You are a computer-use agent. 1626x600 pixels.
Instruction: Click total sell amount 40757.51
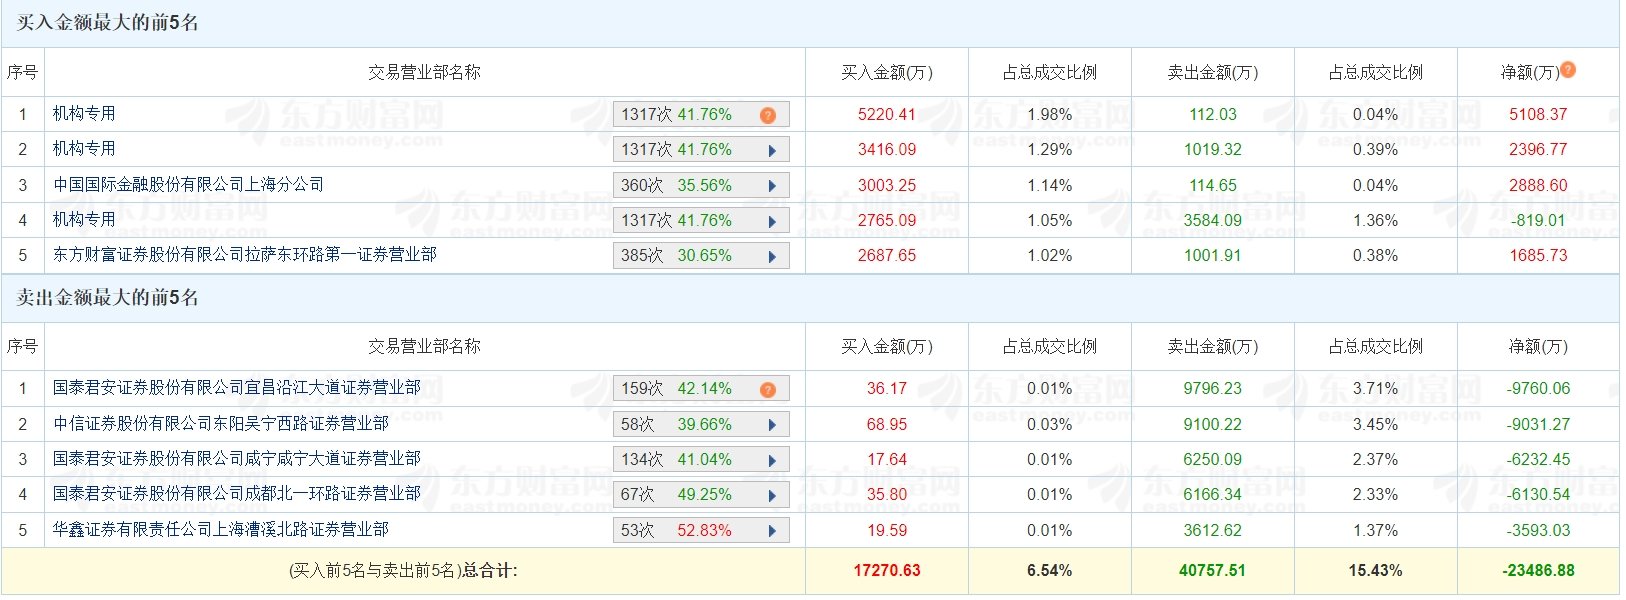[1213, 571]
